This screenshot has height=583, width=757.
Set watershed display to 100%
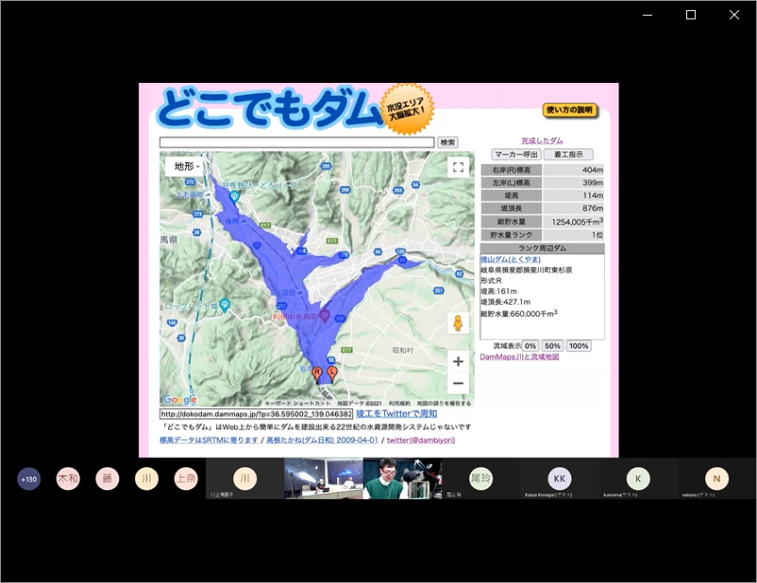[x=578, y=346]
